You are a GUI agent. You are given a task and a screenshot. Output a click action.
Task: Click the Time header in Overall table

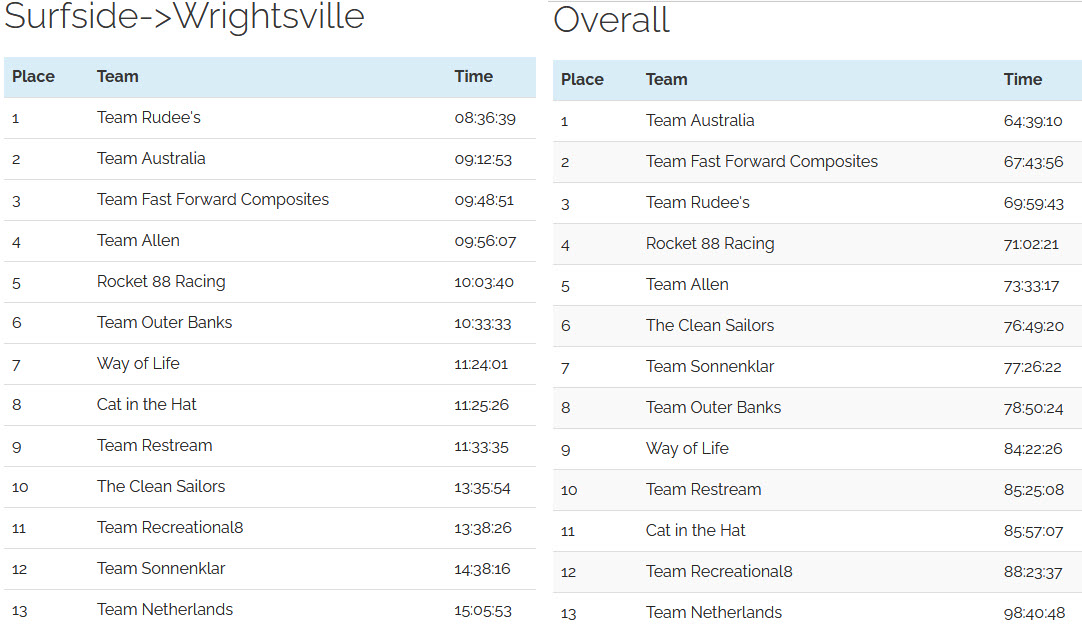tap(1022, 80)
